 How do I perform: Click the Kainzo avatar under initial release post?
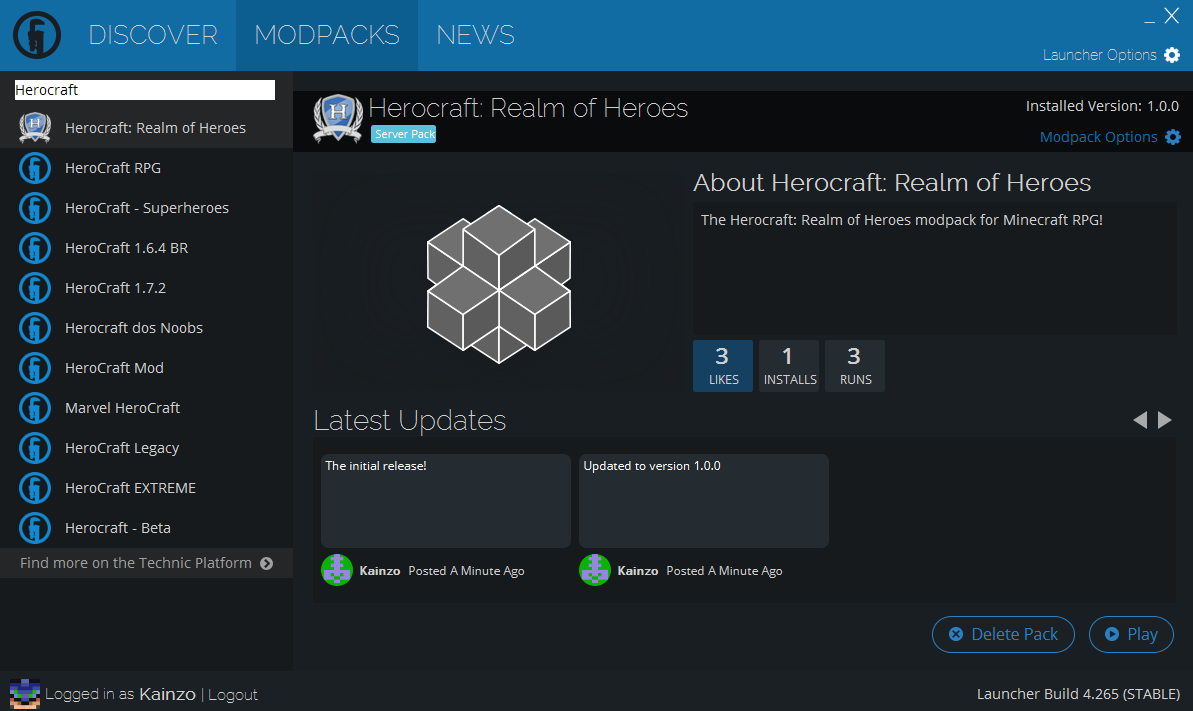tap(336, 570)
